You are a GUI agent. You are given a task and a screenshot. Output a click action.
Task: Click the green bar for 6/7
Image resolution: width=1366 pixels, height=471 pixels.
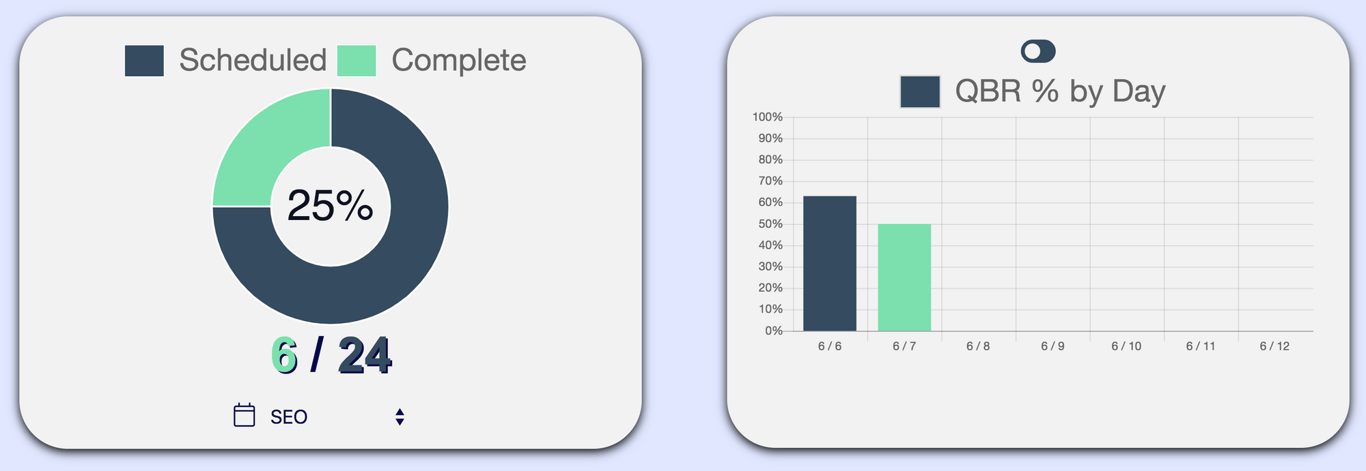tap(904, 278)
